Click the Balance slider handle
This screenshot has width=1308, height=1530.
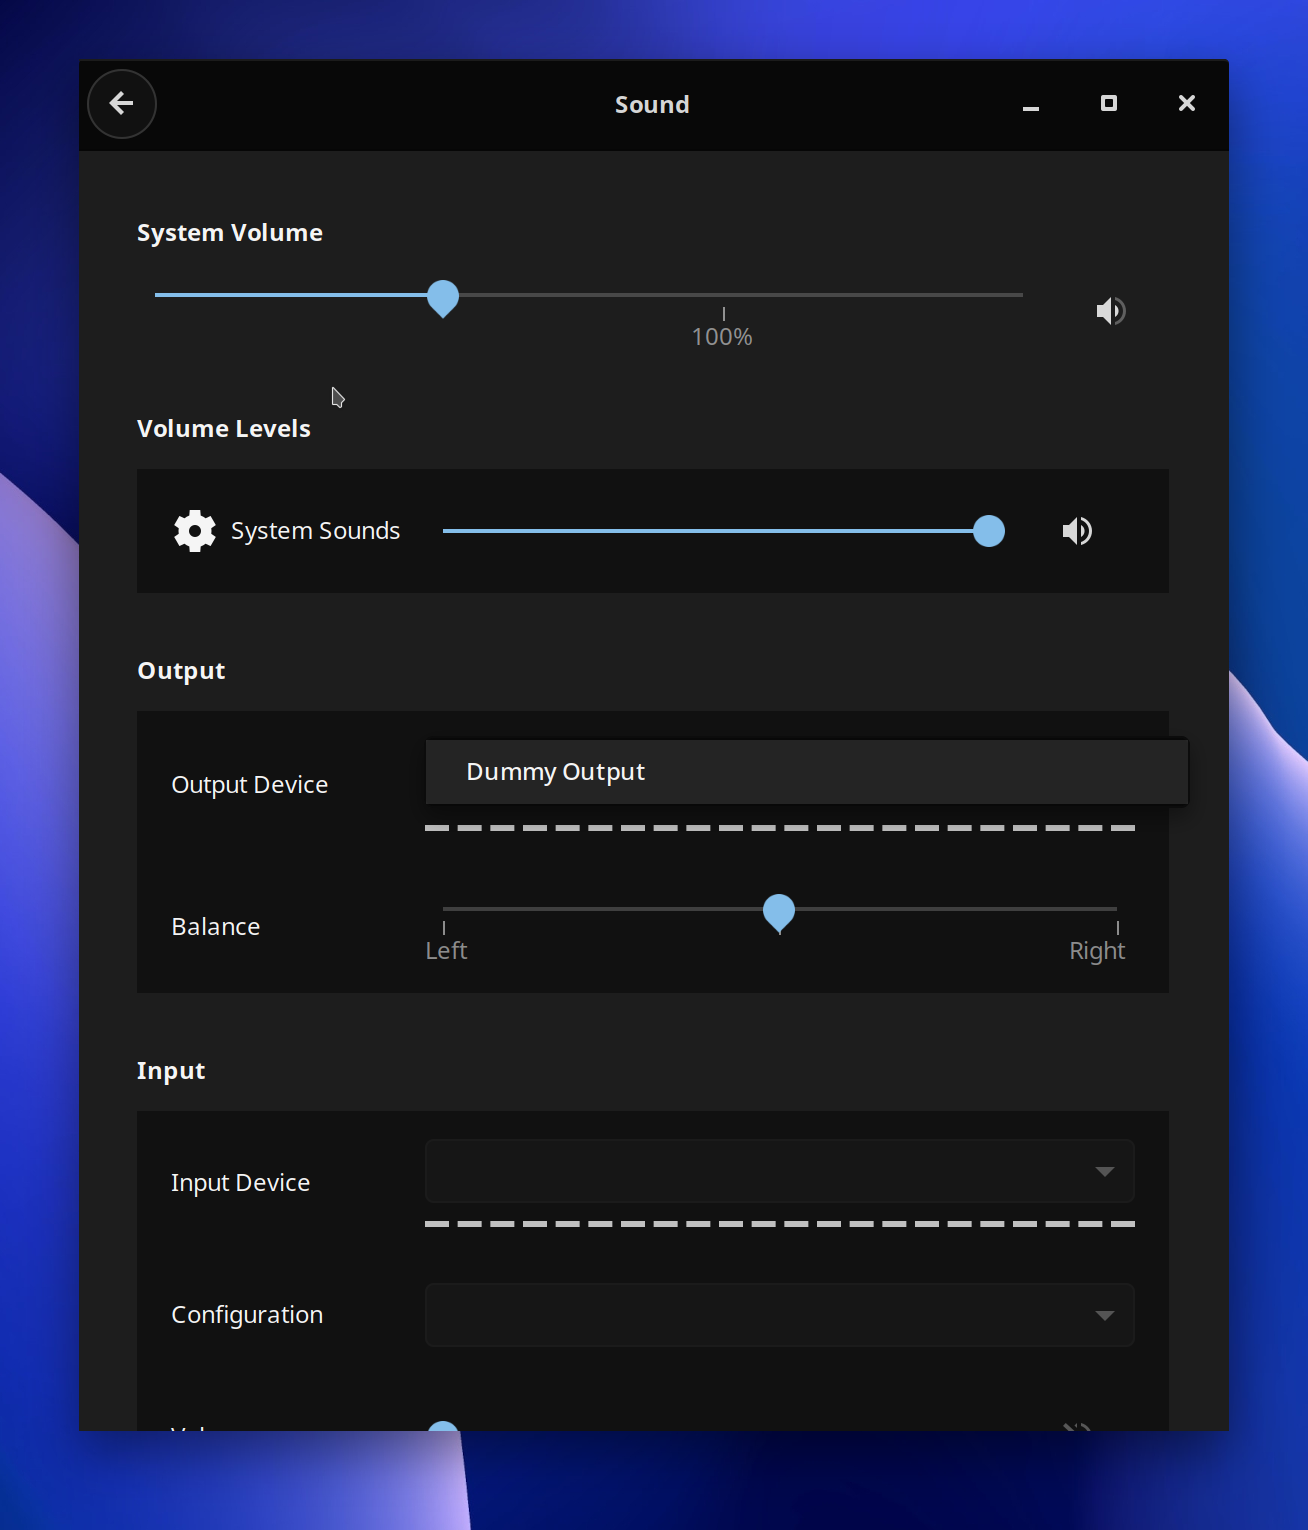click(x=779, y=911)
